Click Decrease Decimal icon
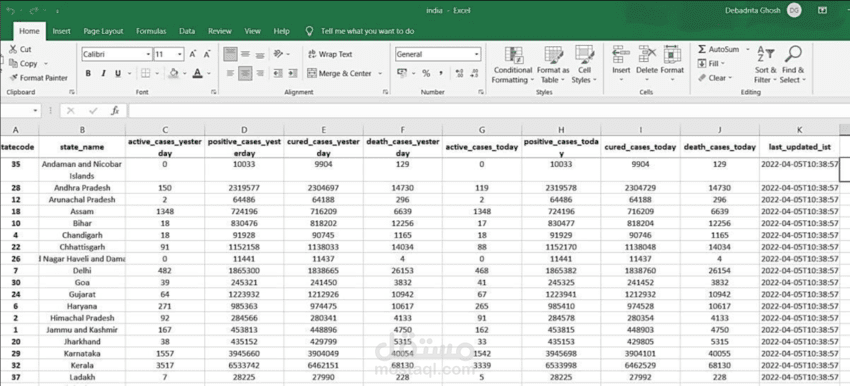The image size is (850, 386). [474, 73]
